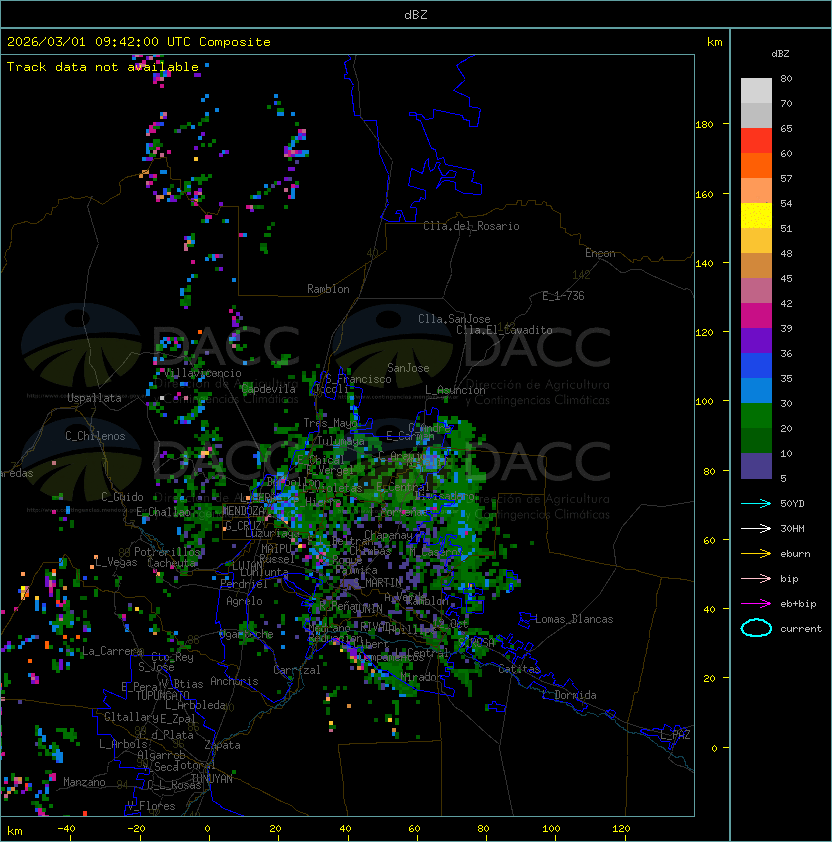
Task: Click the yellow eburn arrow in legend
Action: click(756, 553)
